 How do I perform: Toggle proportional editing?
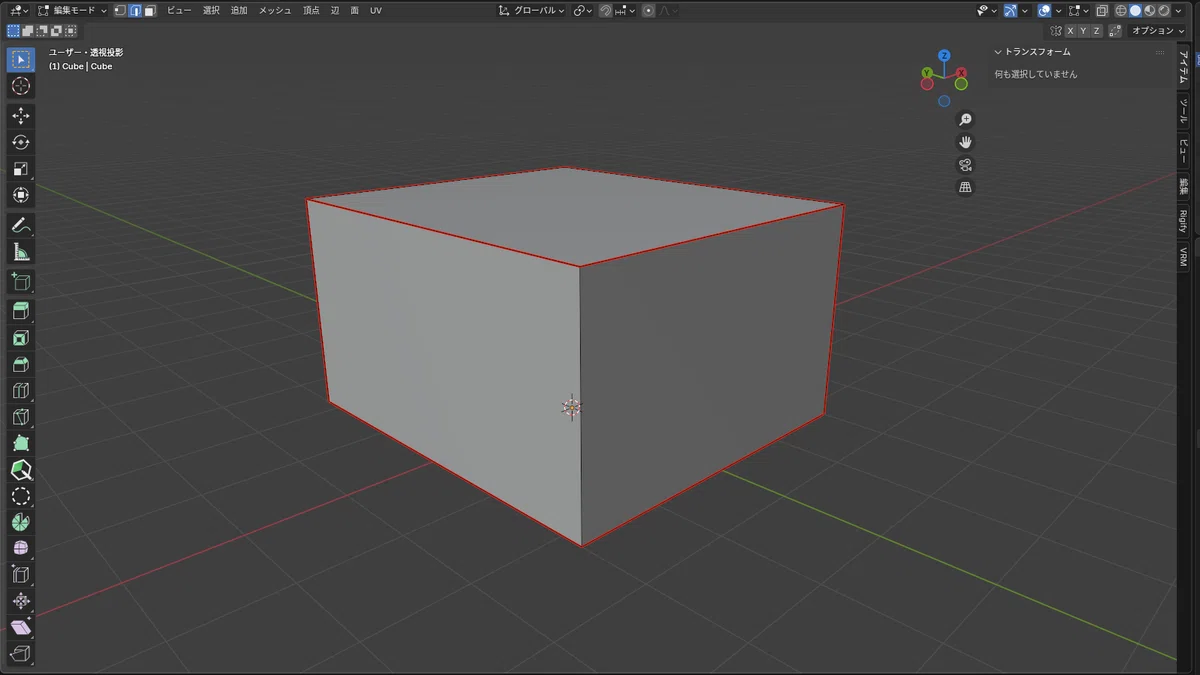[648, 10]
